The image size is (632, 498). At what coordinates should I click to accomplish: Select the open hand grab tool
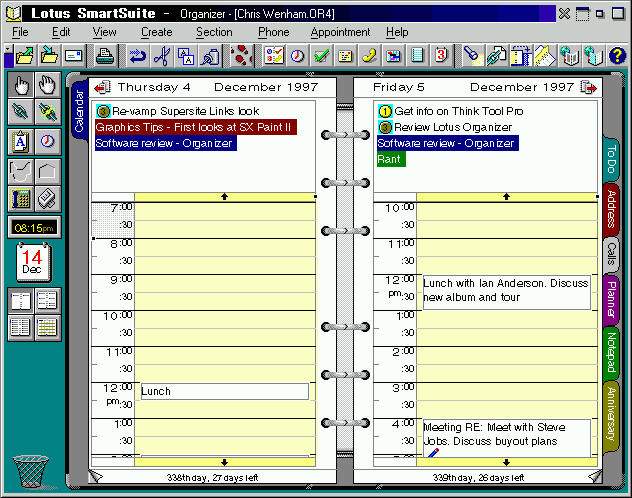point(48,85)
